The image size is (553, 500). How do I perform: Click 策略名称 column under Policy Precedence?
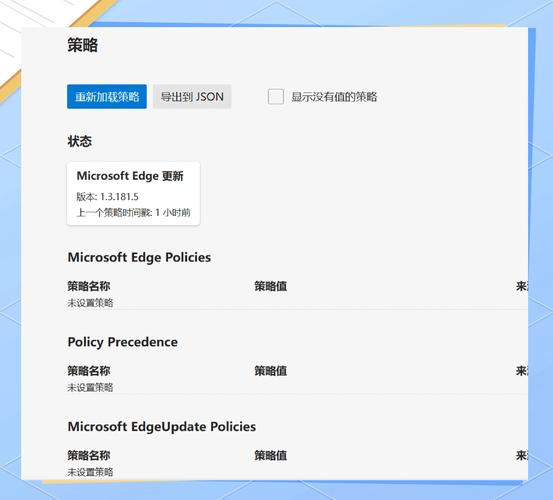pos(89,371)
